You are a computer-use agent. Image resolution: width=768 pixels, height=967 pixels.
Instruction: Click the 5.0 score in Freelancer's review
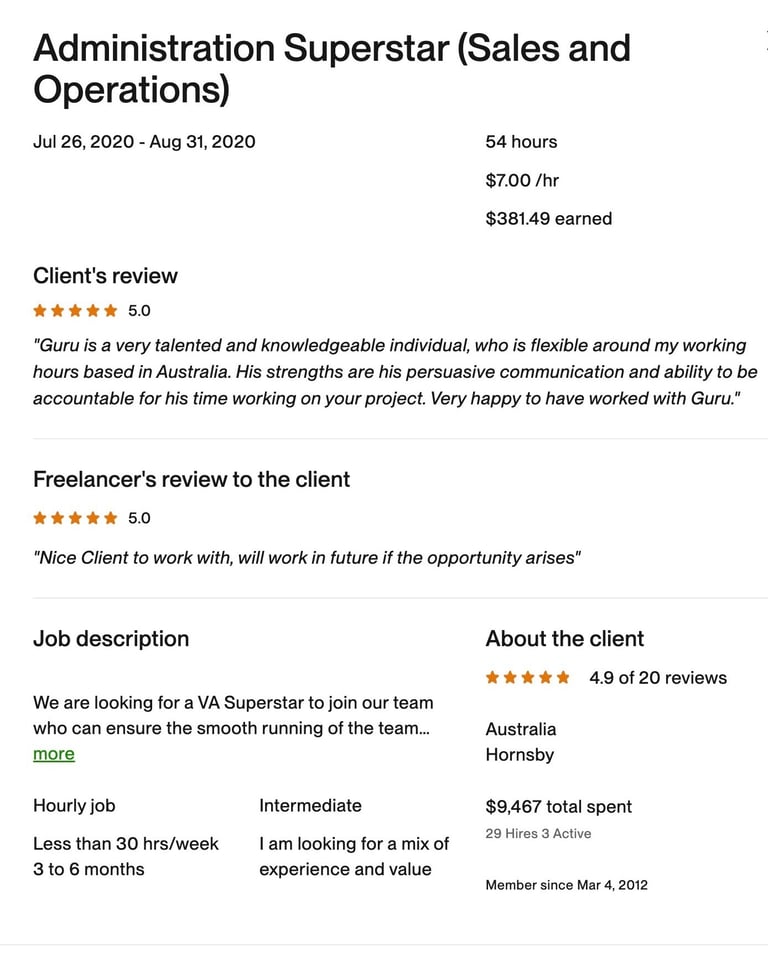139,518
